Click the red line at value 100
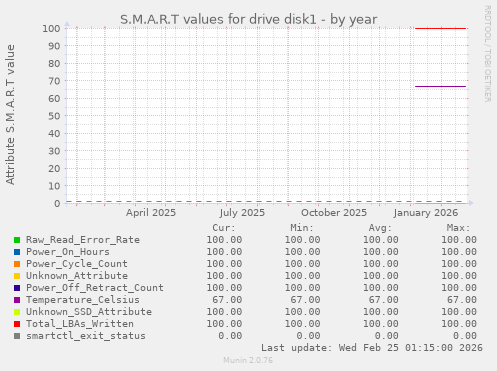 [x=440, y=28]
